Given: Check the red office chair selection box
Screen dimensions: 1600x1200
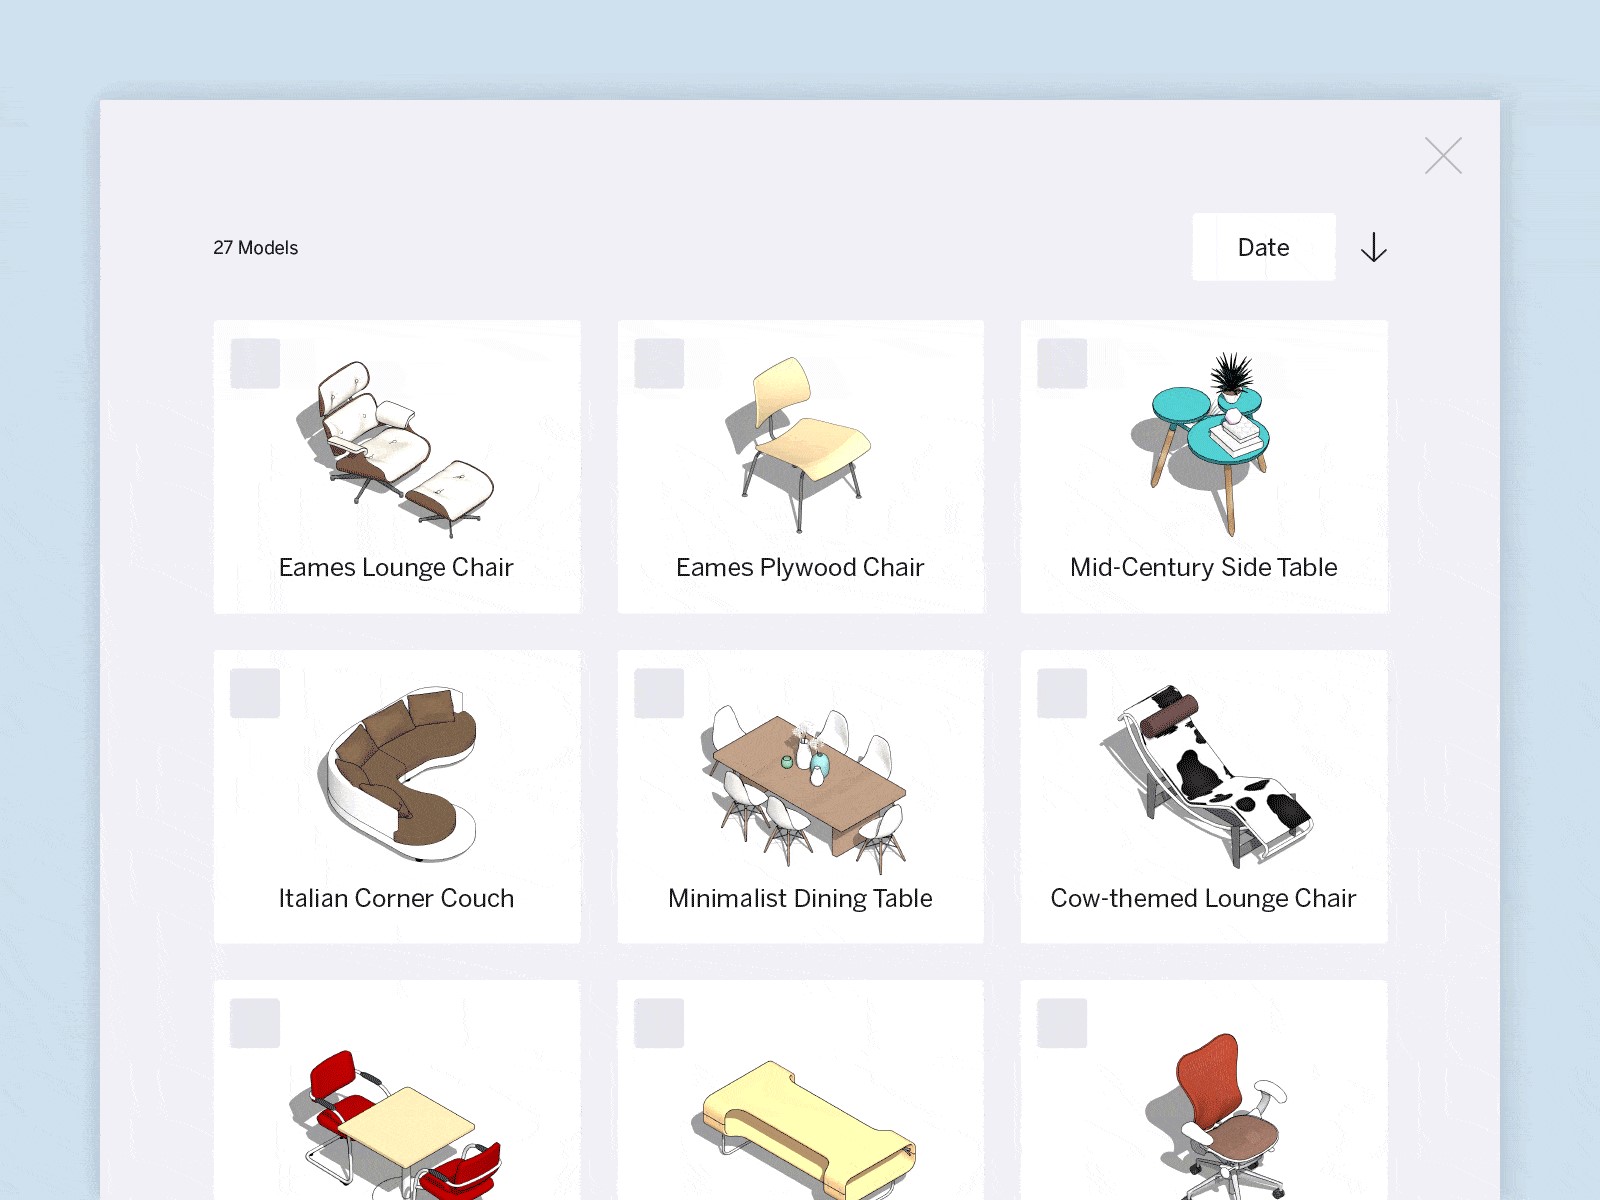Looking at the screenshot, I should point(1062,1023).
